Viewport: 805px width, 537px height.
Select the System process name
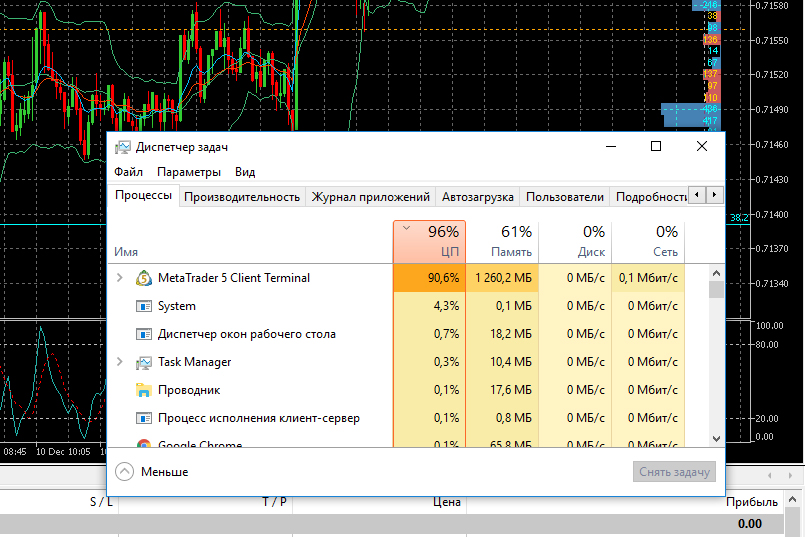click(177, 306)
